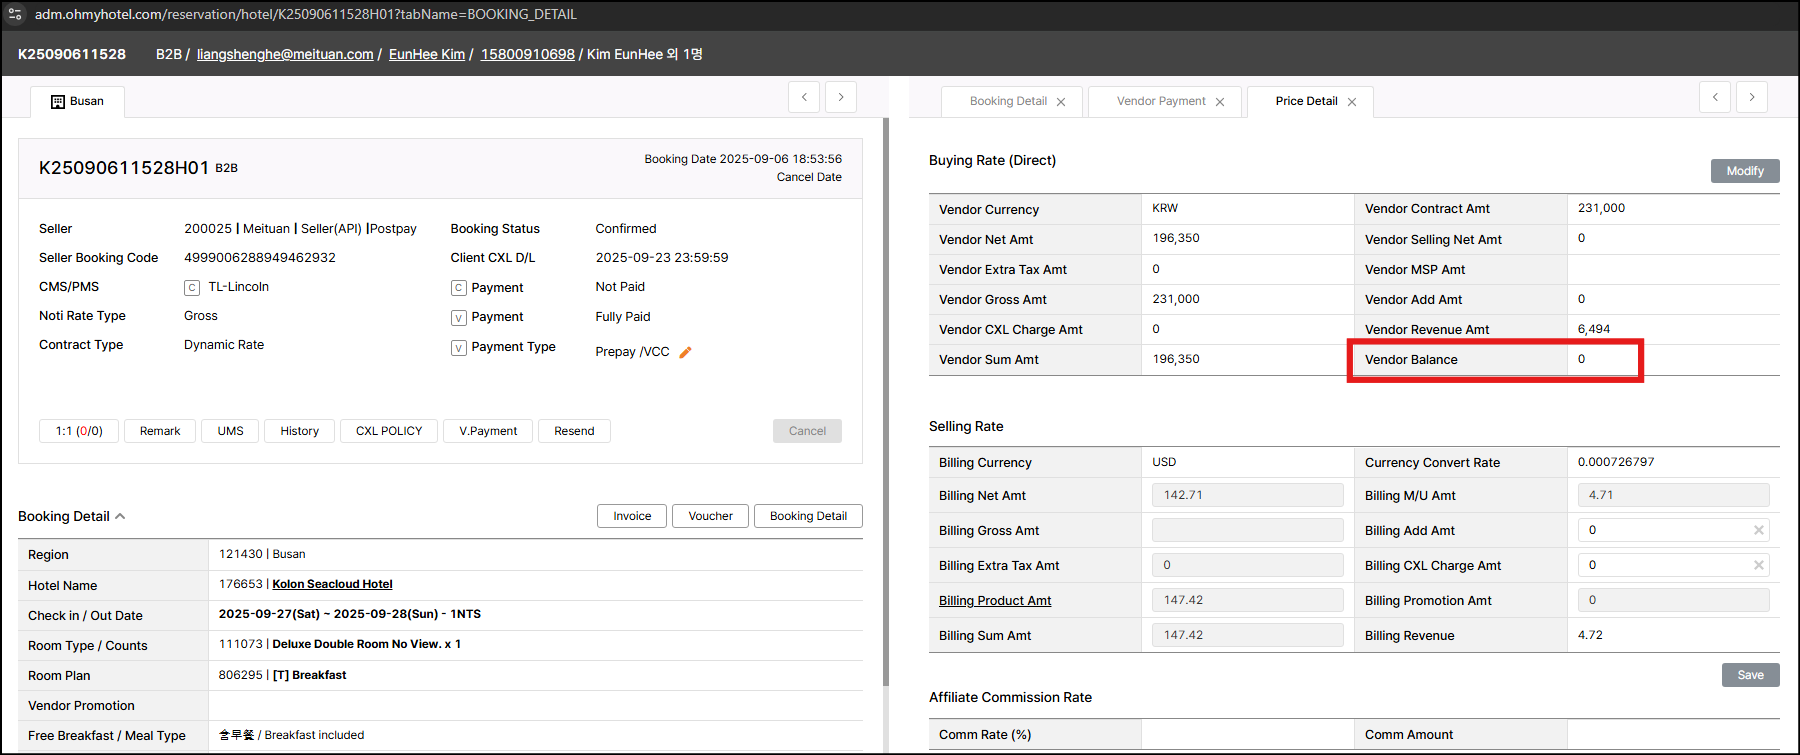Viewport: 1800px width, 755px height.
Task: Click the site info icon in address bar
Action: 15,14
